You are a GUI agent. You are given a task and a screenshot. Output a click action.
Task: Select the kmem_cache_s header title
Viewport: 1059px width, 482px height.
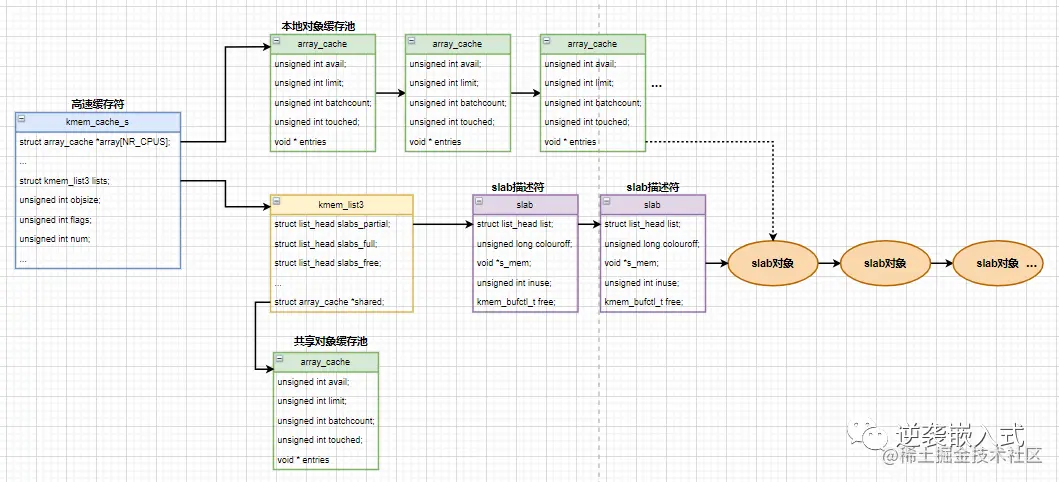(x=98, y=122)
